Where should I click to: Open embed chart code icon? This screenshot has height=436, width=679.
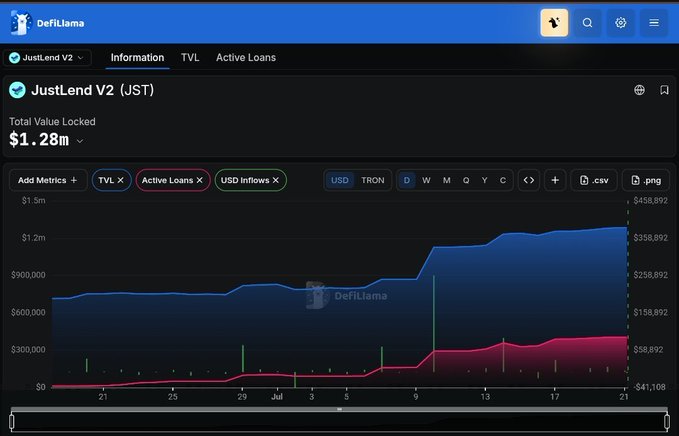tap(529, 180)
